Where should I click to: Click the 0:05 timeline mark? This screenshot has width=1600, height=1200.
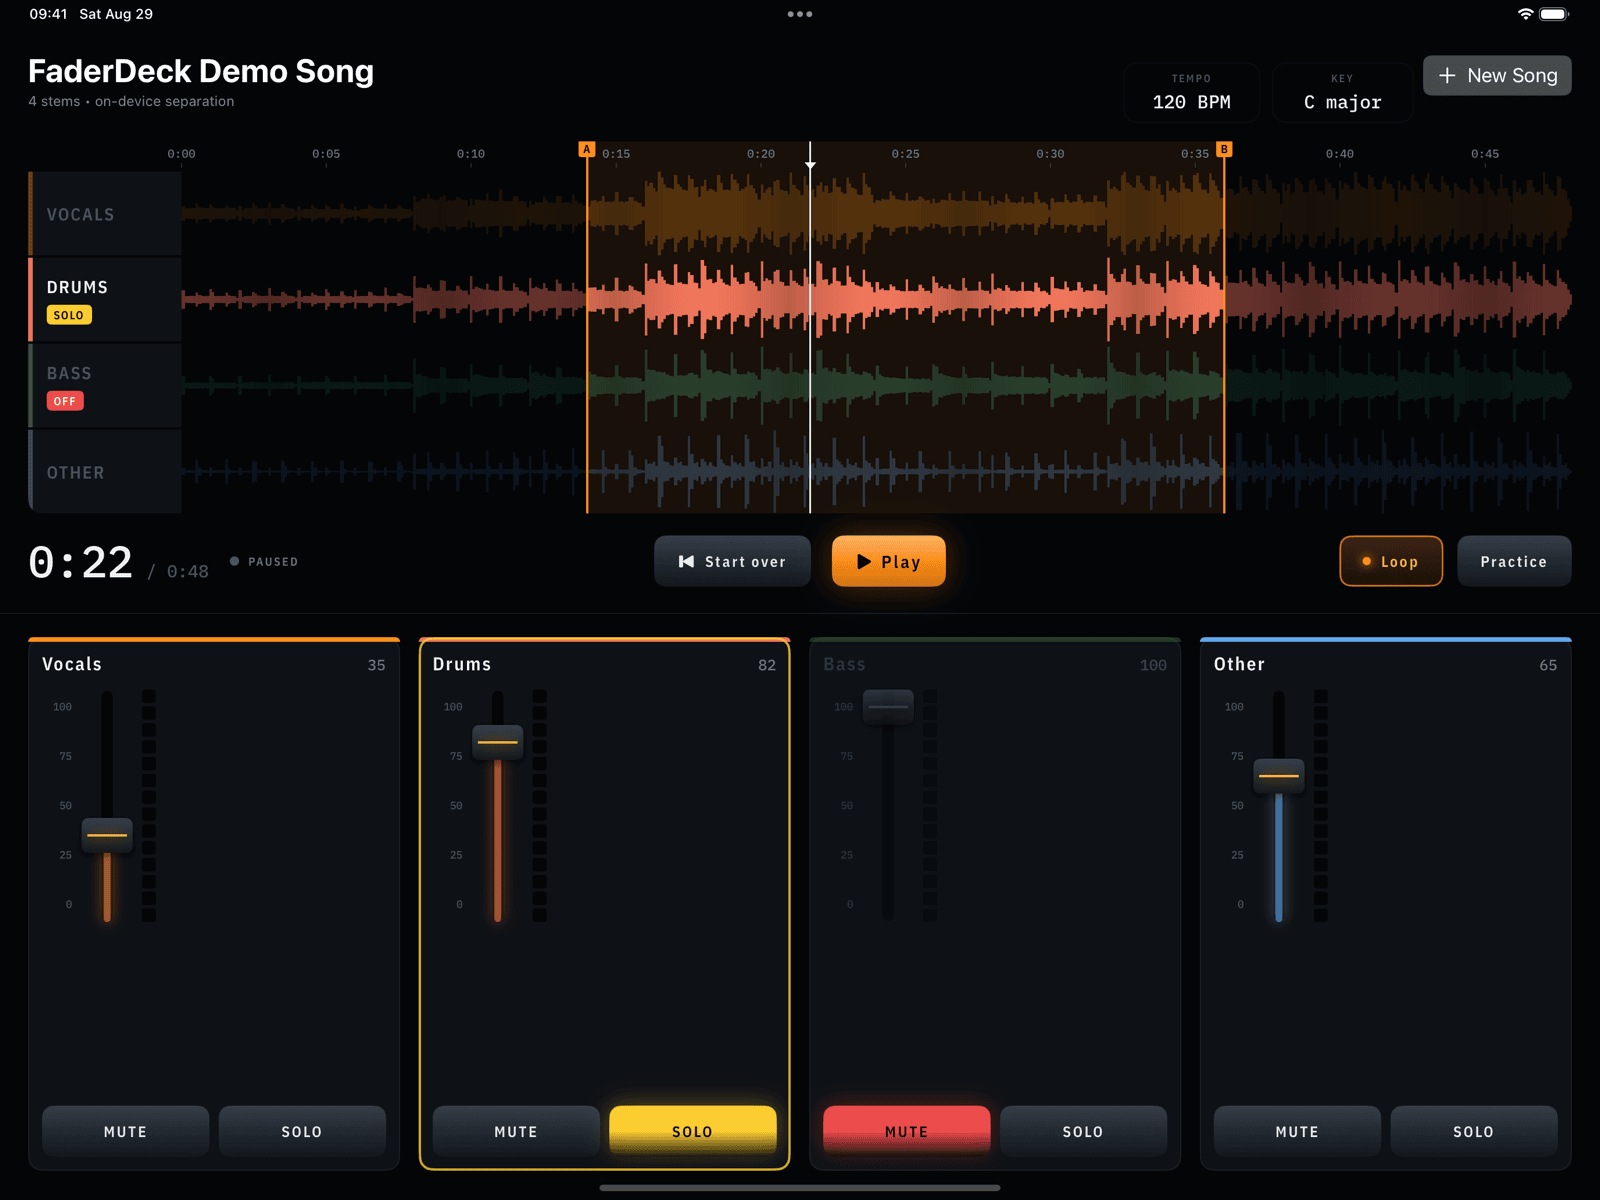tap(326, 154)
